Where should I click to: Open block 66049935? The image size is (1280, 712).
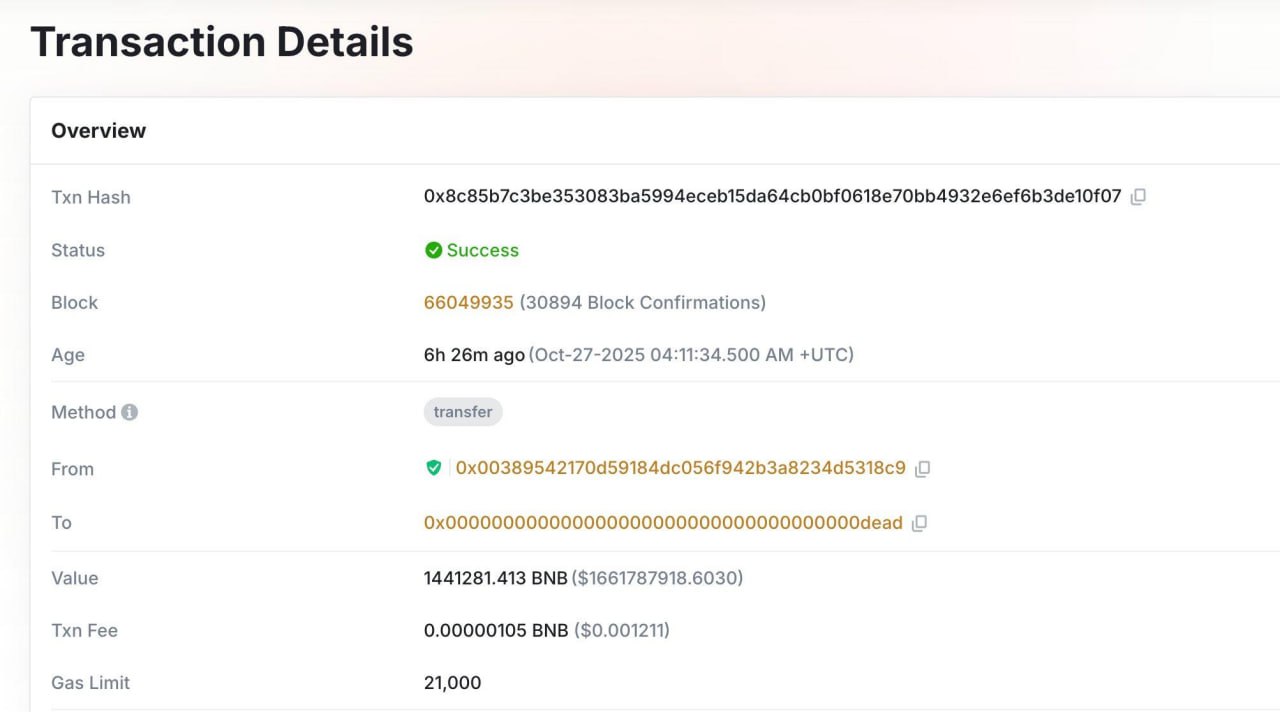pos(468,303)
